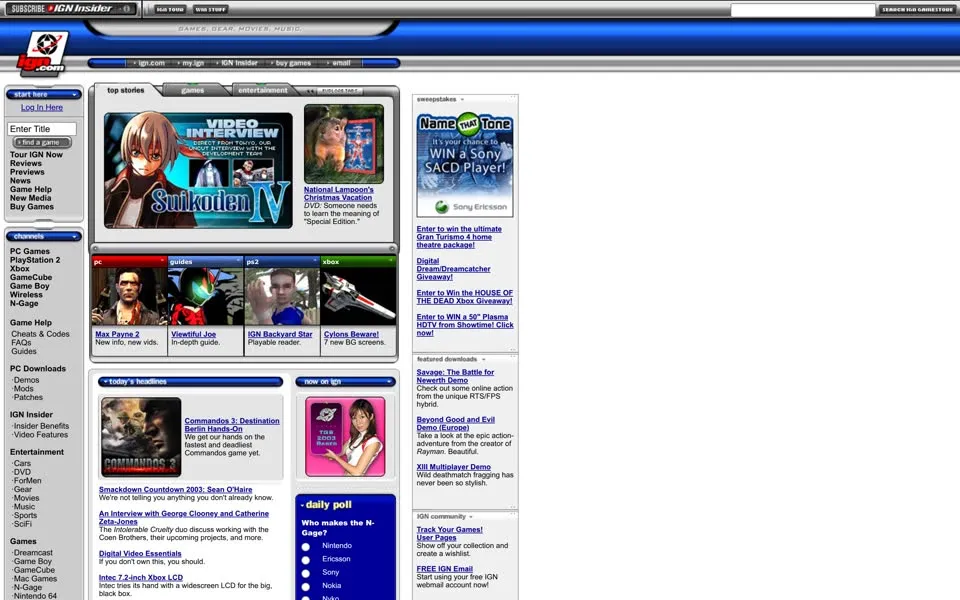
Task: Open Video Features under IGN Insider
Action: coord(40,435)
